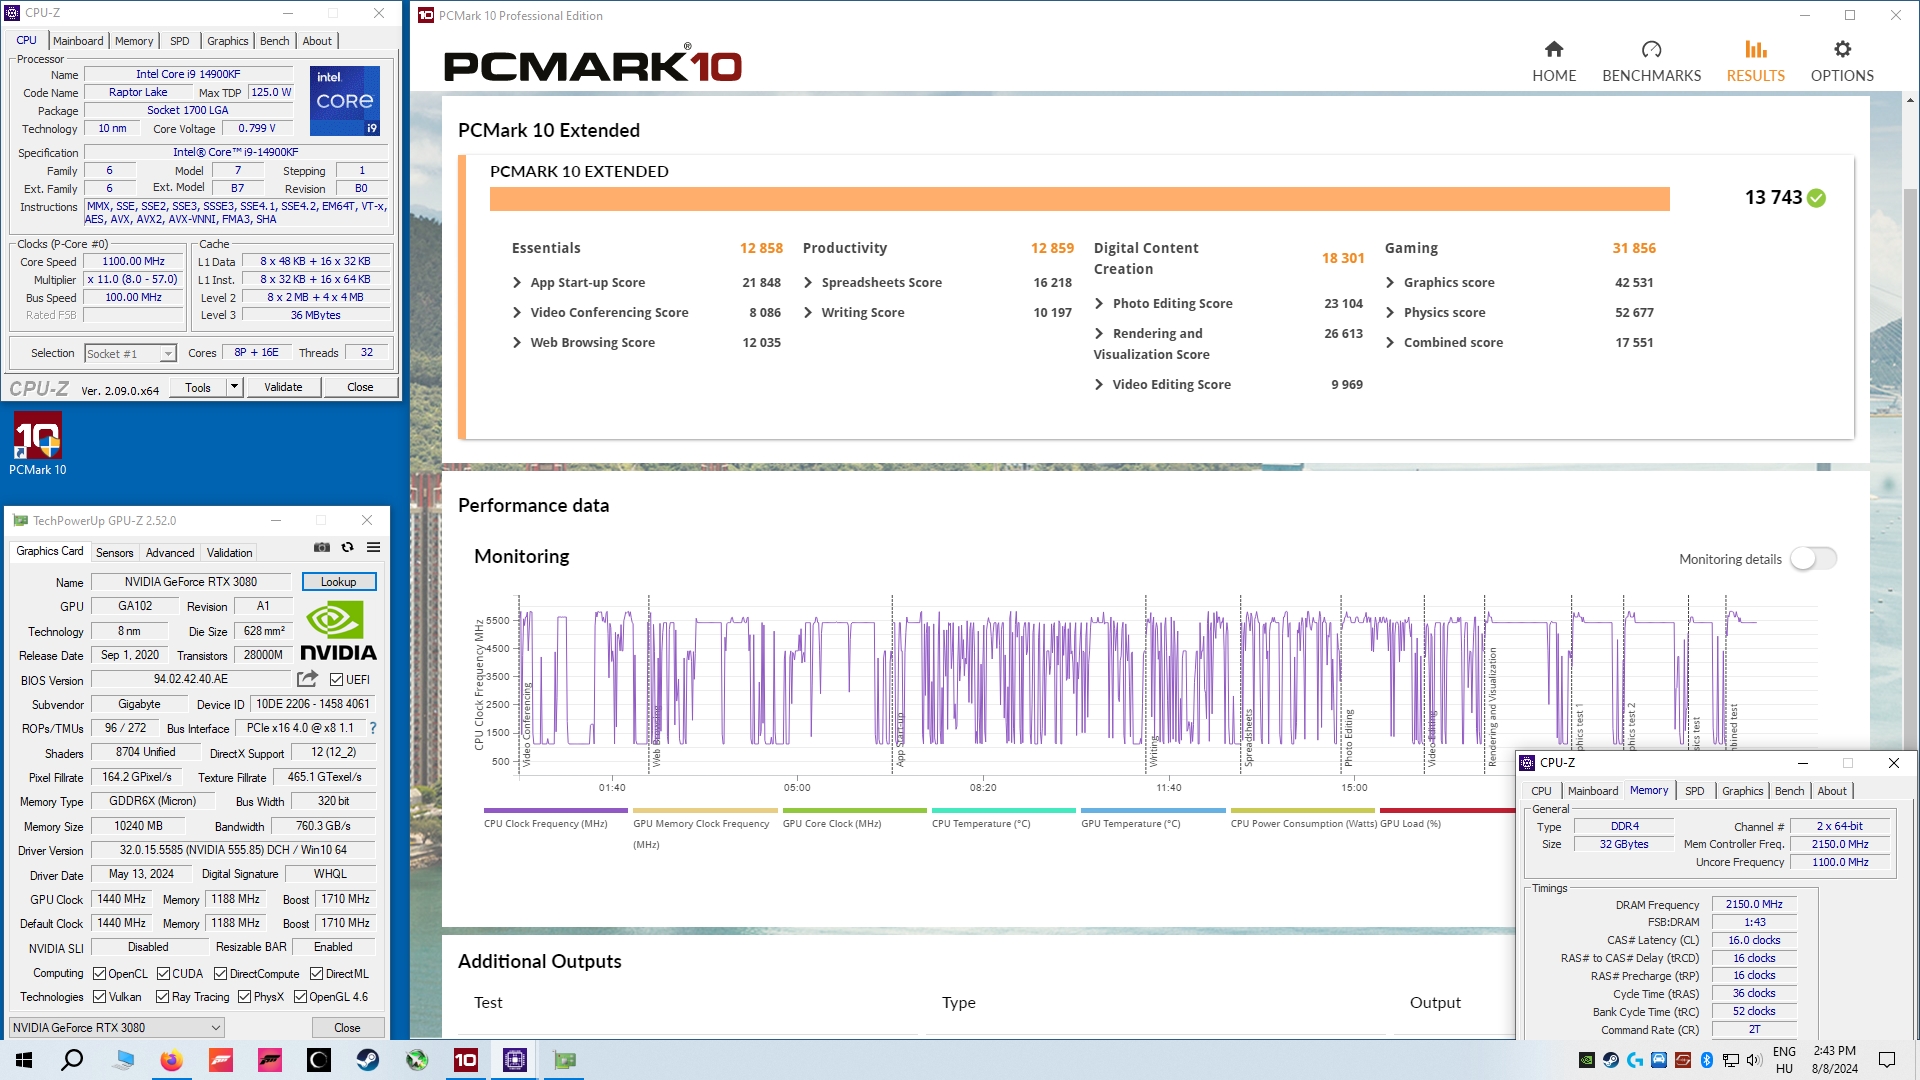
Task: Open the Benchmarks gauge icon
Action: pos(1651,49)
